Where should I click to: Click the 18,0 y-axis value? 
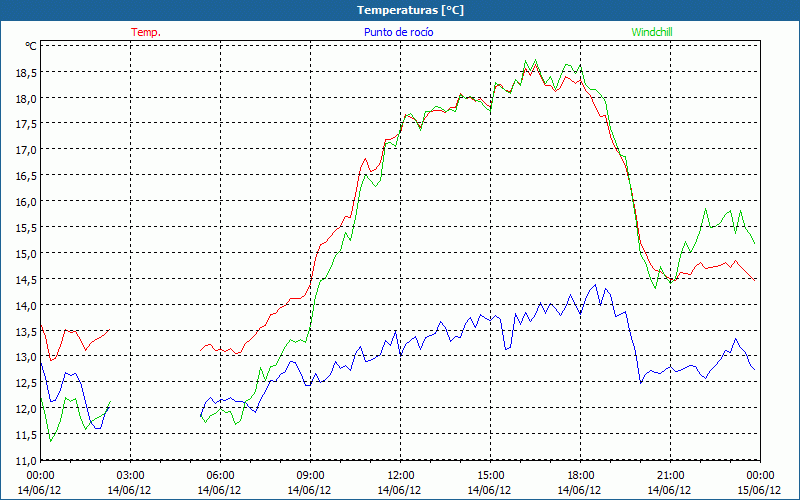26,99
